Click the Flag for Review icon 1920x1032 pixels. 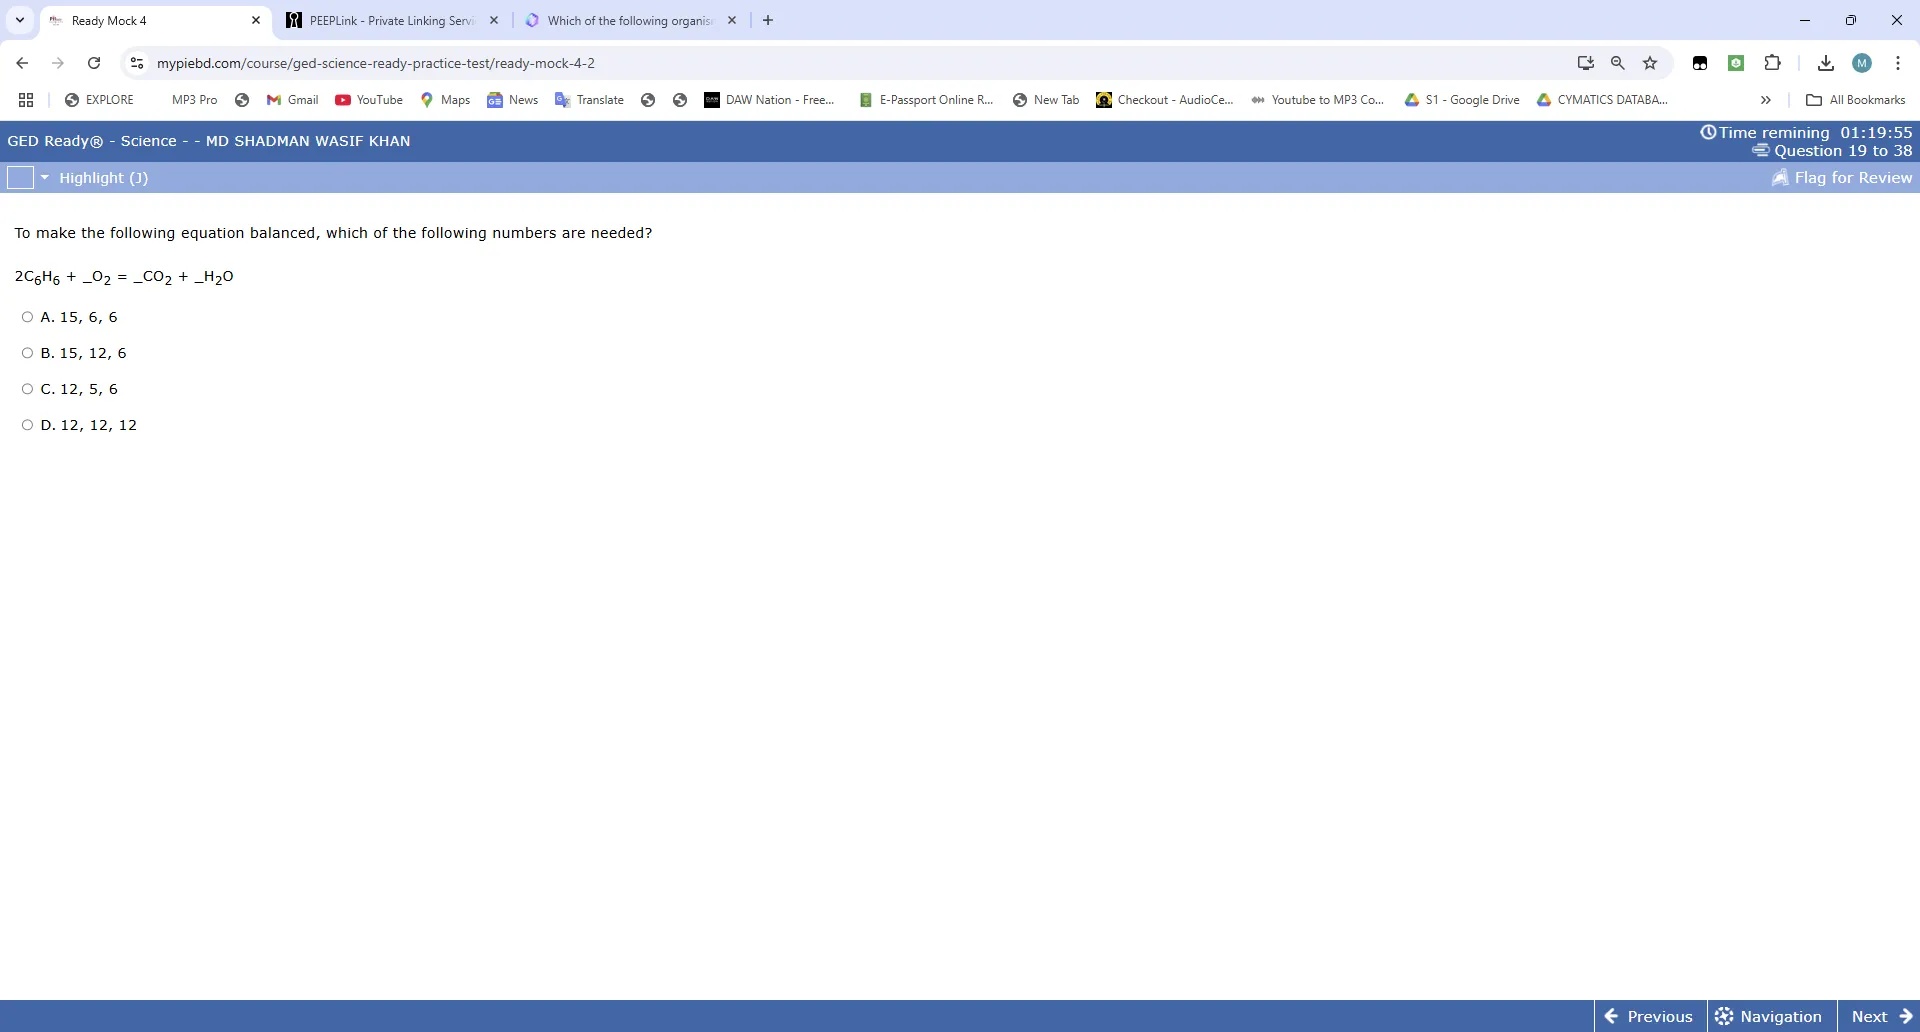coord(1780,178)
